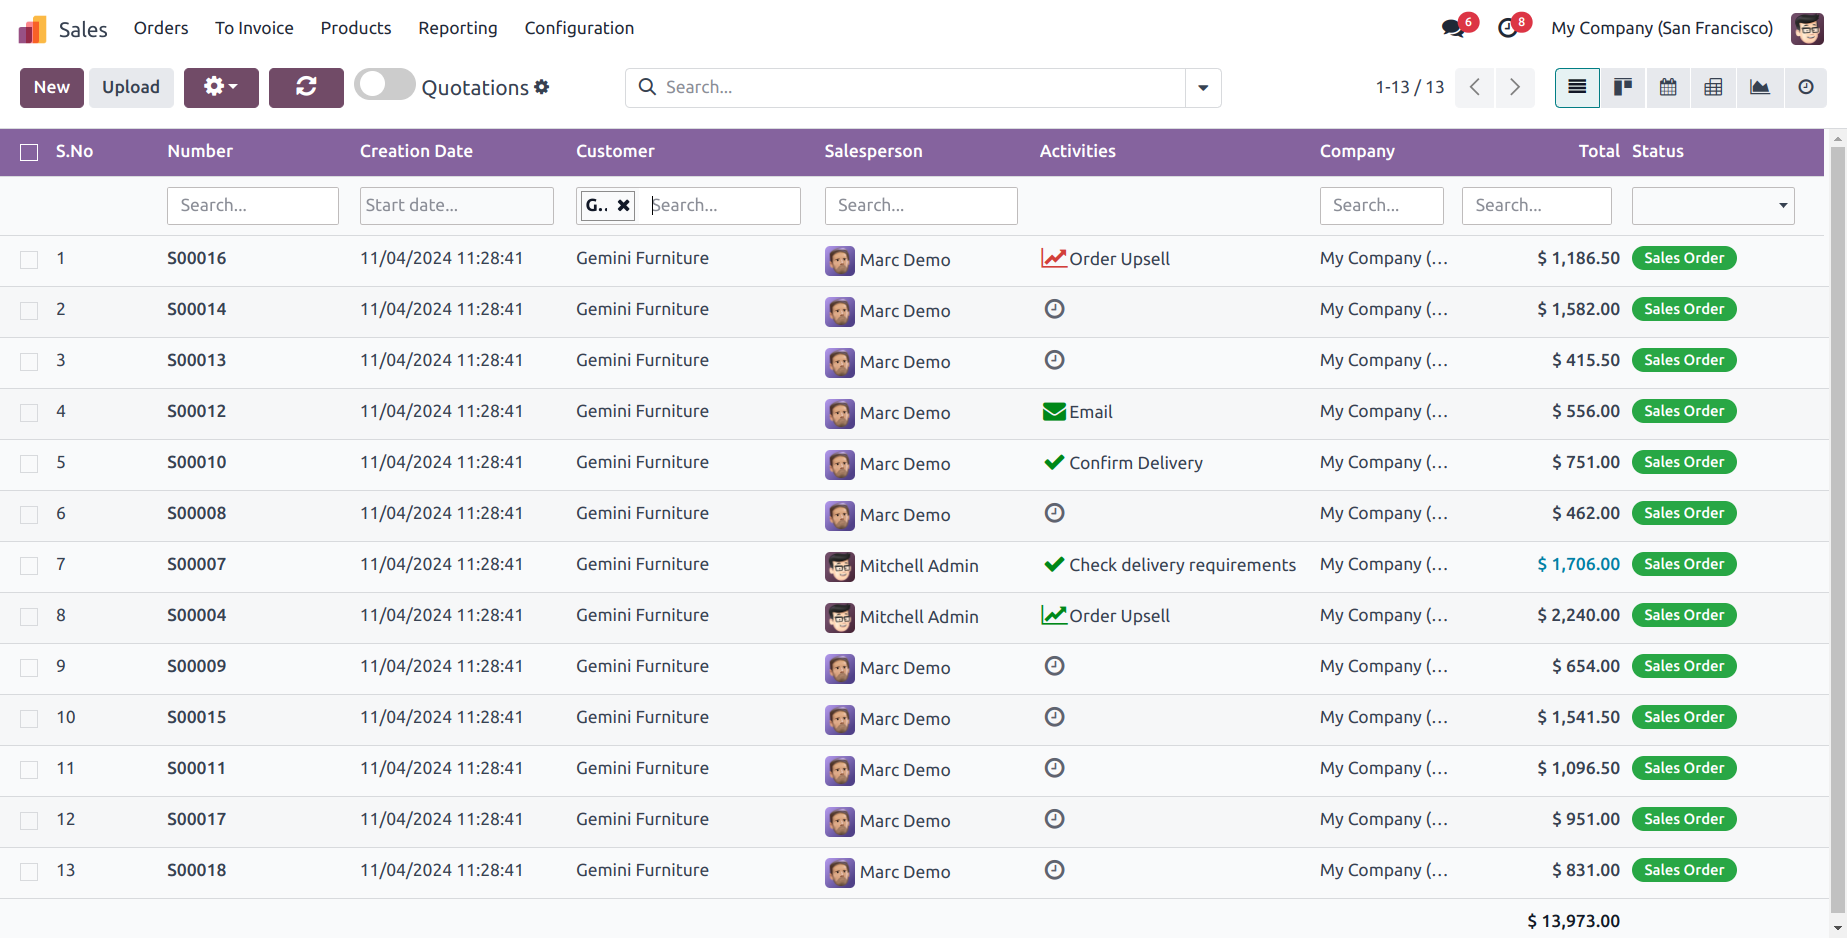Open activity clock for S00018

point(1054,870)
